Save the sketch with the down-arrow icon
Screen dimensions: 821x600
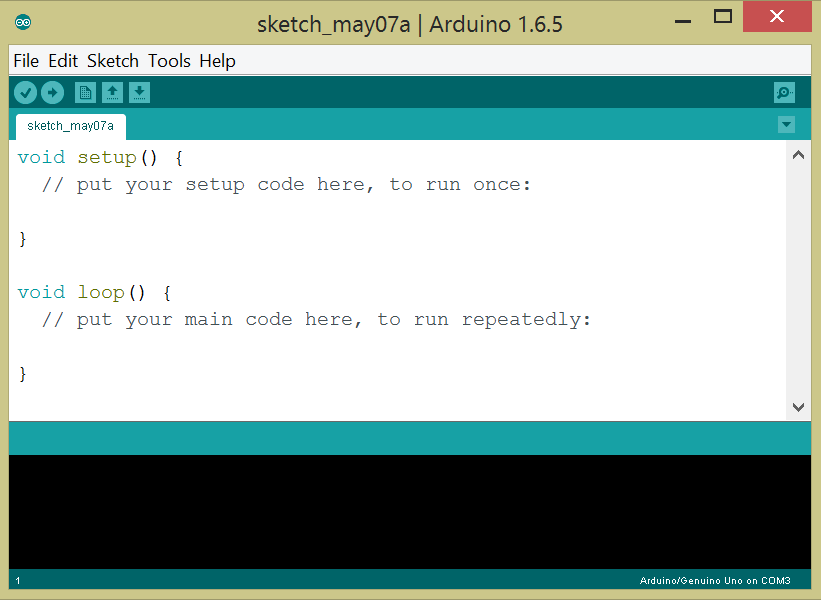click(139, 93)
